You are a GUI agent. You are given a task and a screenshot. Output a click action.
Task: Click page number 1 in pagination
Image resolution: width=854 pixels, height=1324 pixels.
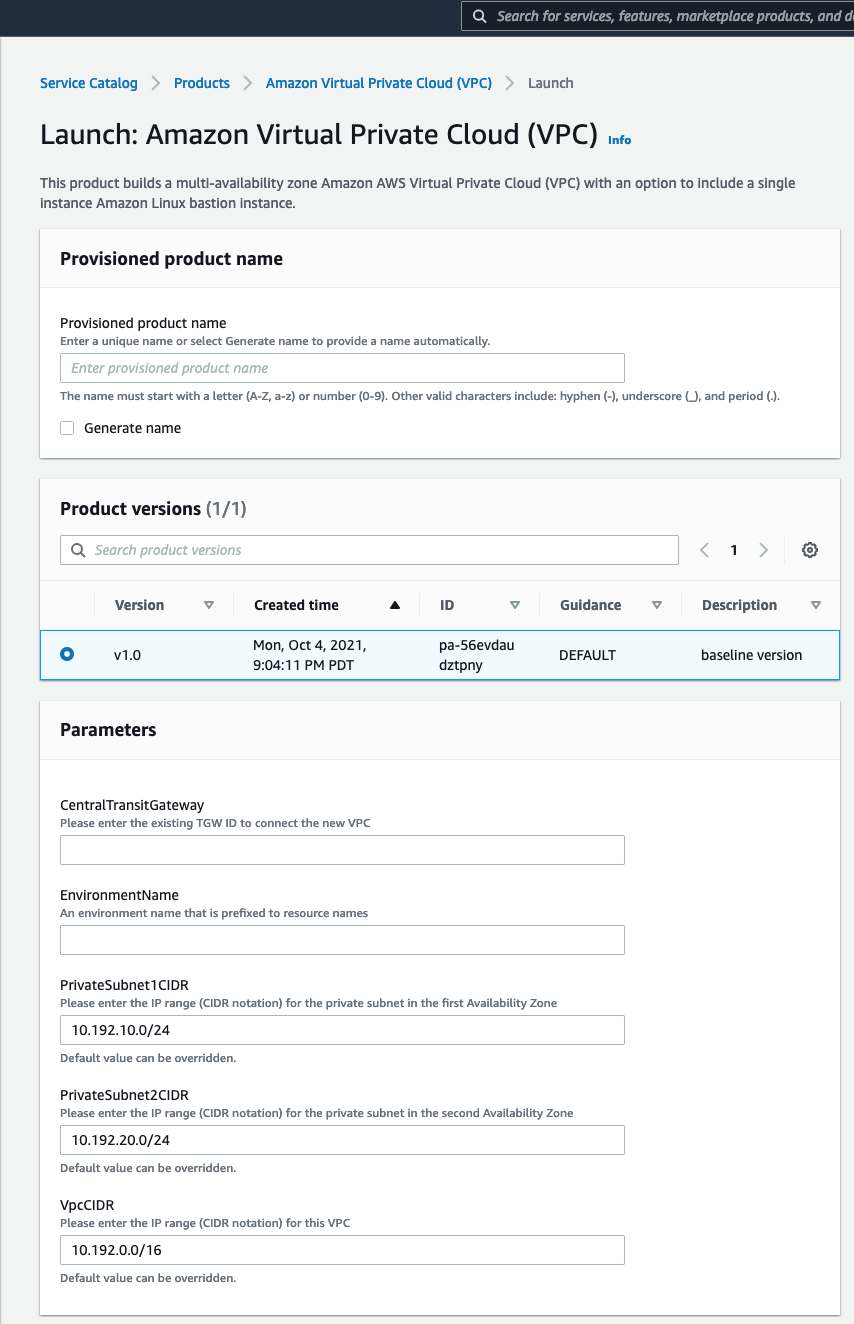(734, 550)
